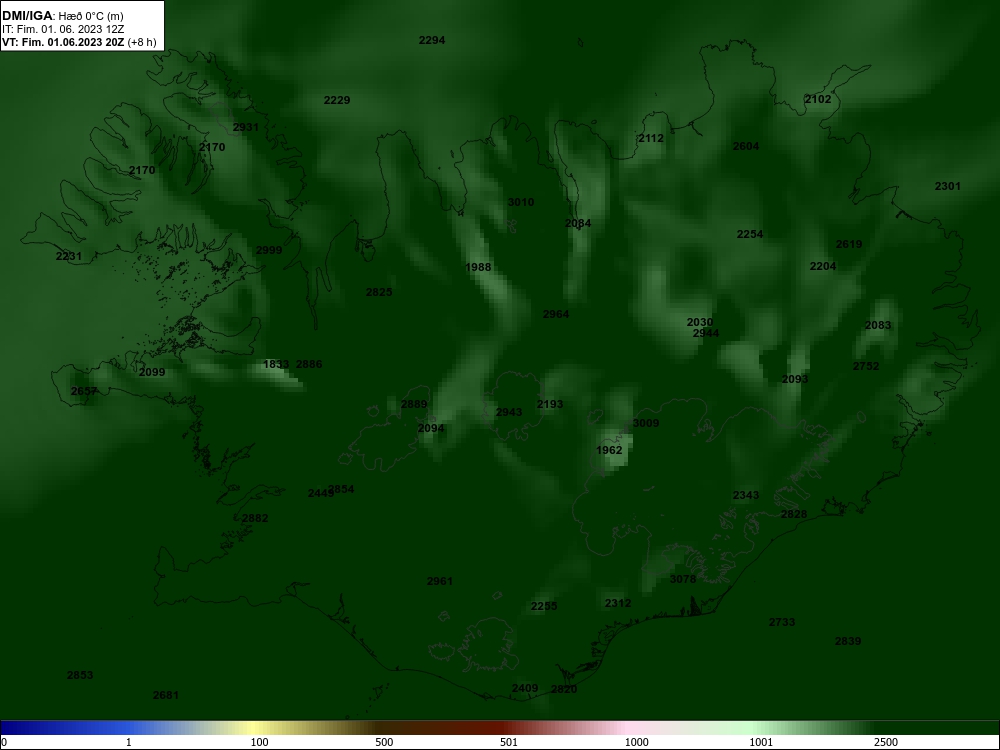Click the map value 2084
The width and height of the screenshot is (1000, 750).
pyautogui.click(x=578, y=223)
